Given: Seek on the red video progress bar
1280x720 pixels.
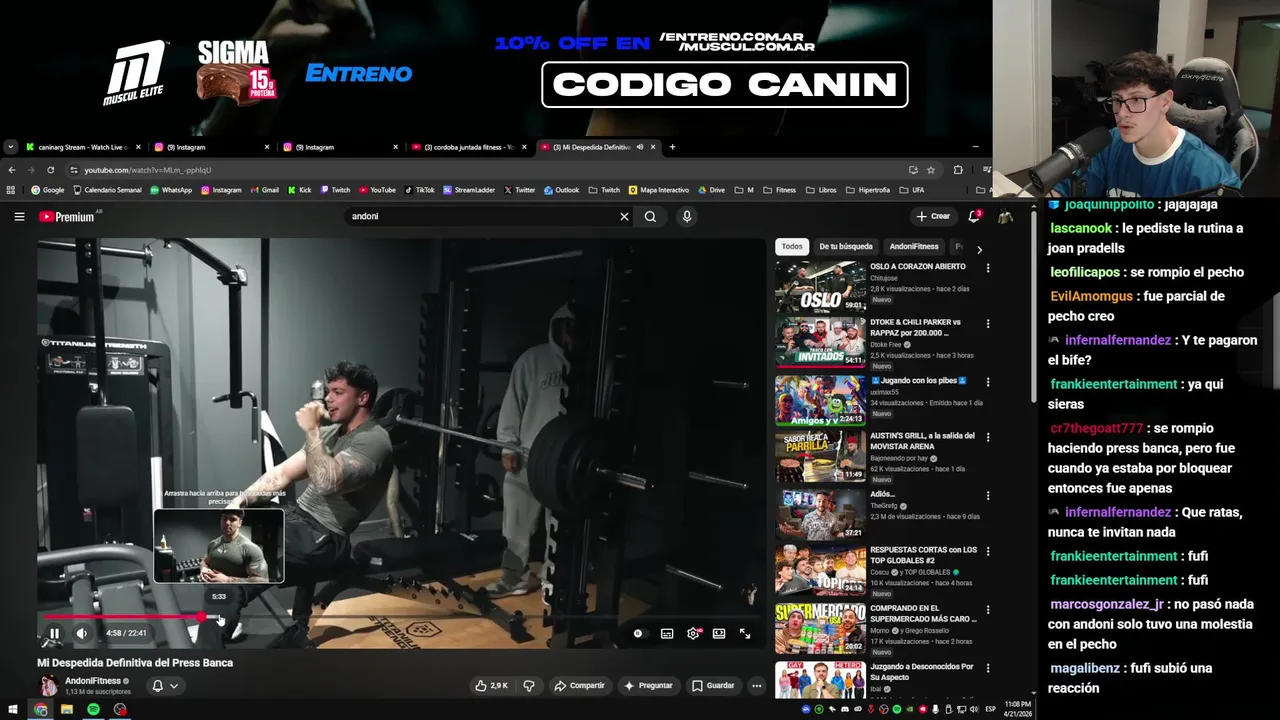Looking at the screenshot, I should pyautogui.click(x=400, y=617).
